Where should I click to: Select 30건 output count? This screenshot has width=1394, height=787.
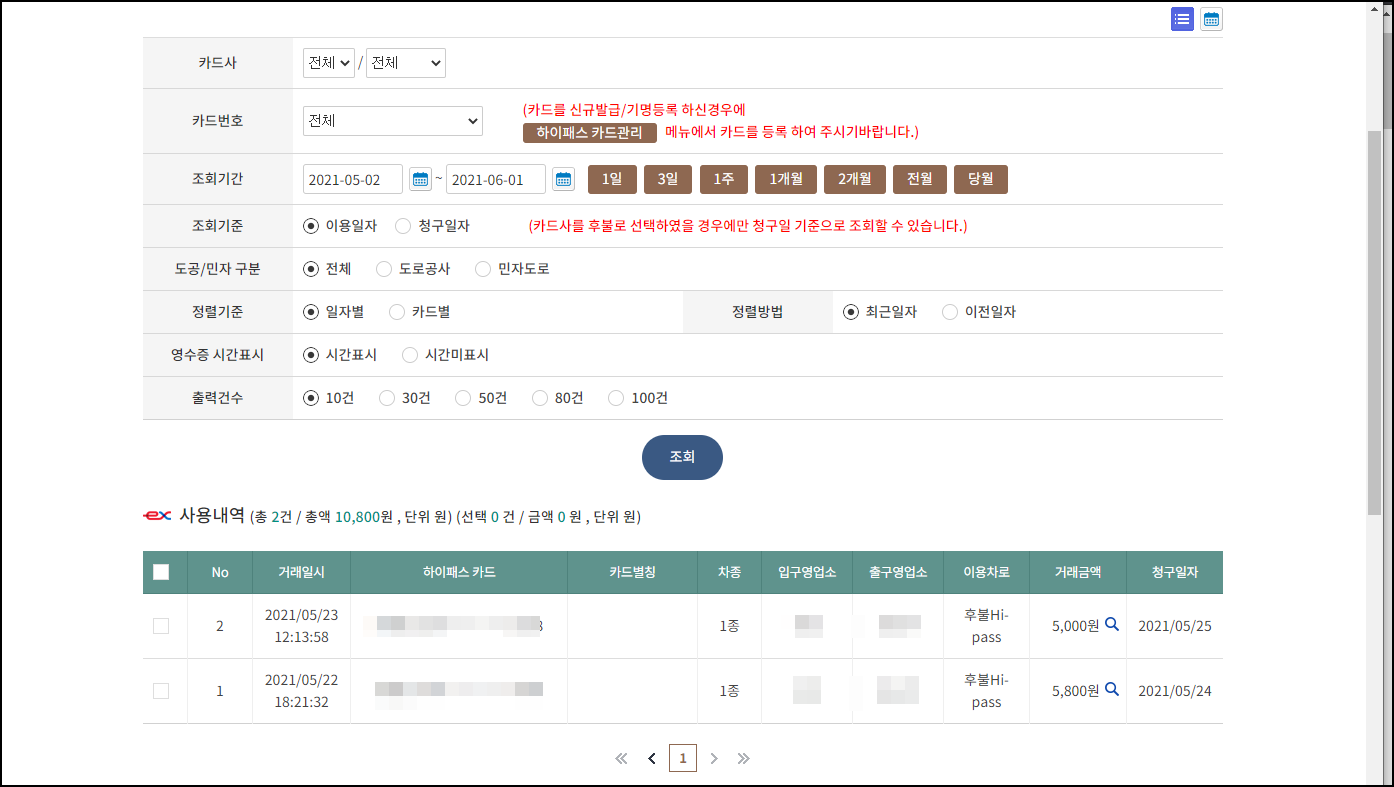point(387,398)
